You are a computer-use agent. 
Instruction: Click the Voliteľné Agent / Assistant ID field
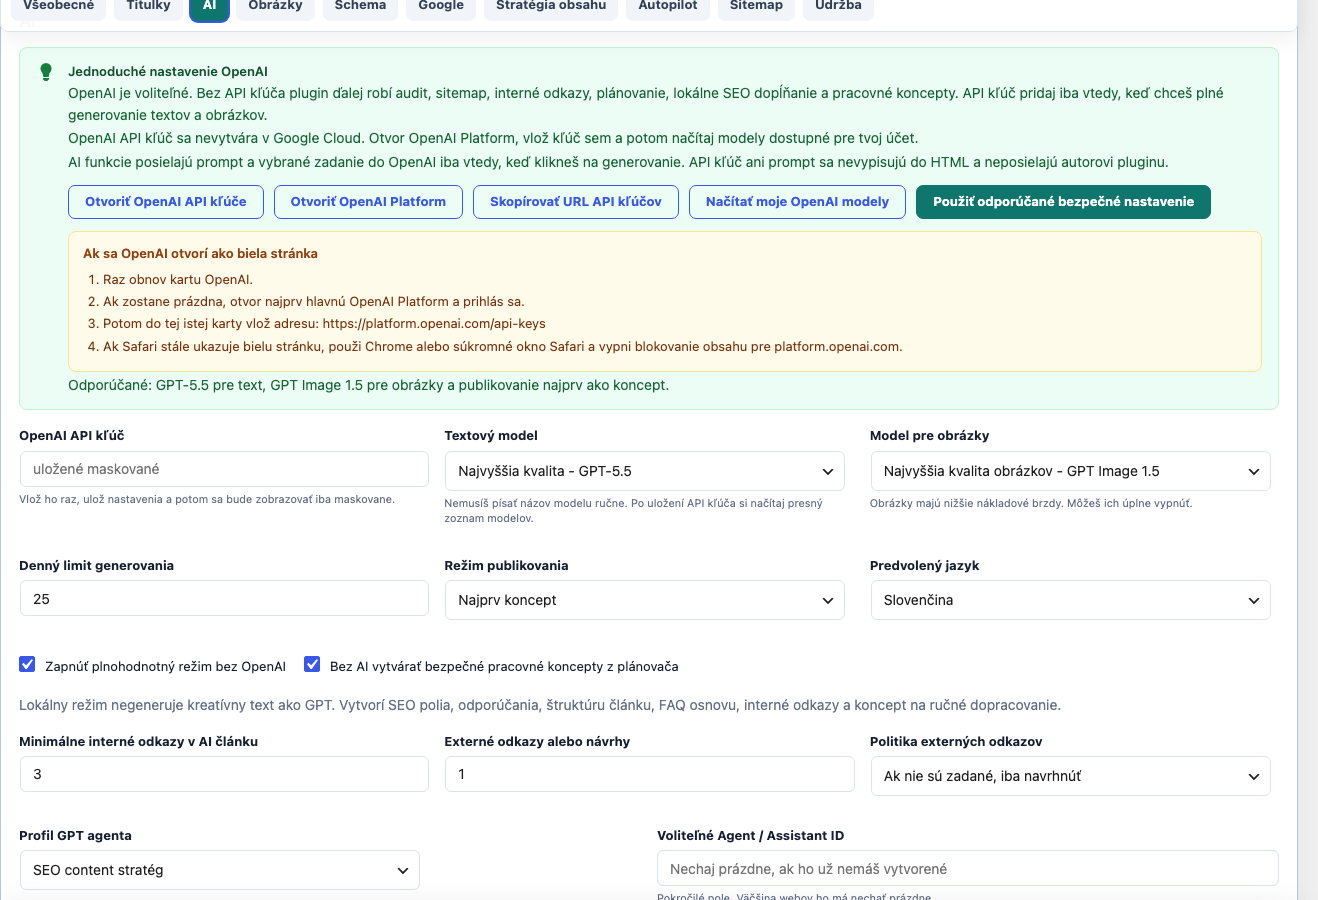pos(968,869)
